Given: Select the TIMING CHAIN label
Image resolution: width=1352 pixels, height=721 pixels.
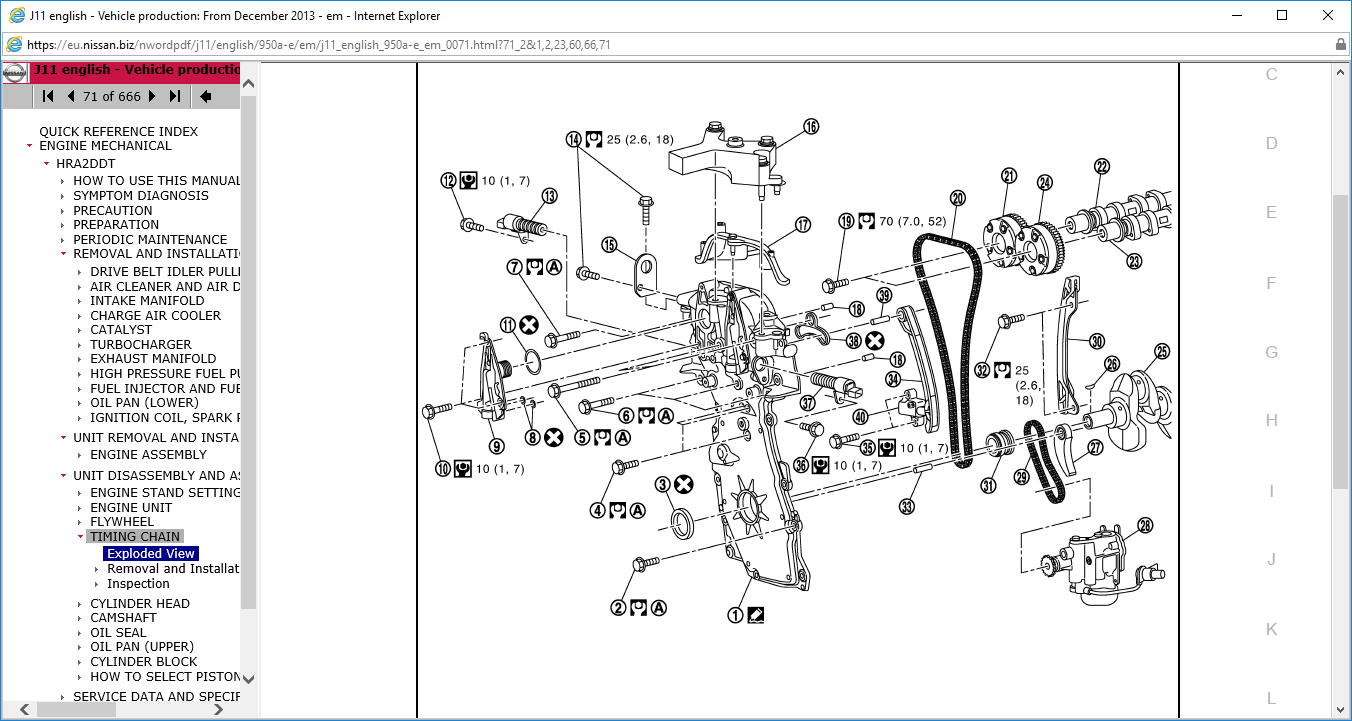Looking at the screenshot, I should [x=135, y=537].
